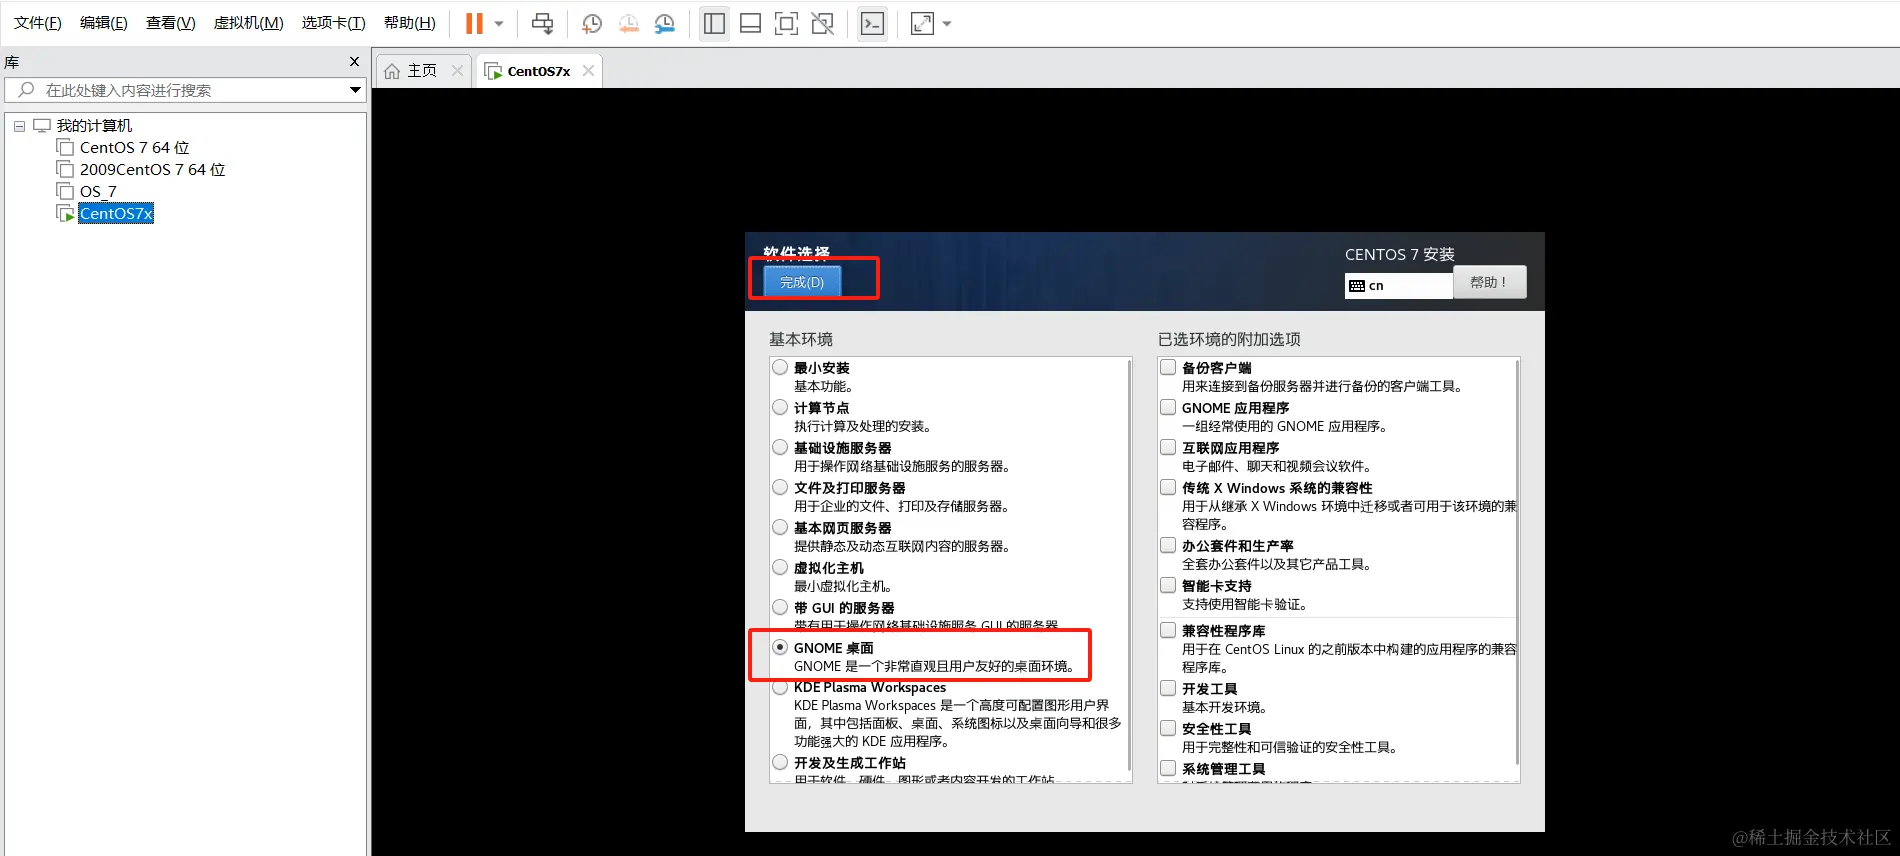Check the 智能卡支持 checkbox
This screenshot has height=856, width=1900.
click(x=1168, y=585)
